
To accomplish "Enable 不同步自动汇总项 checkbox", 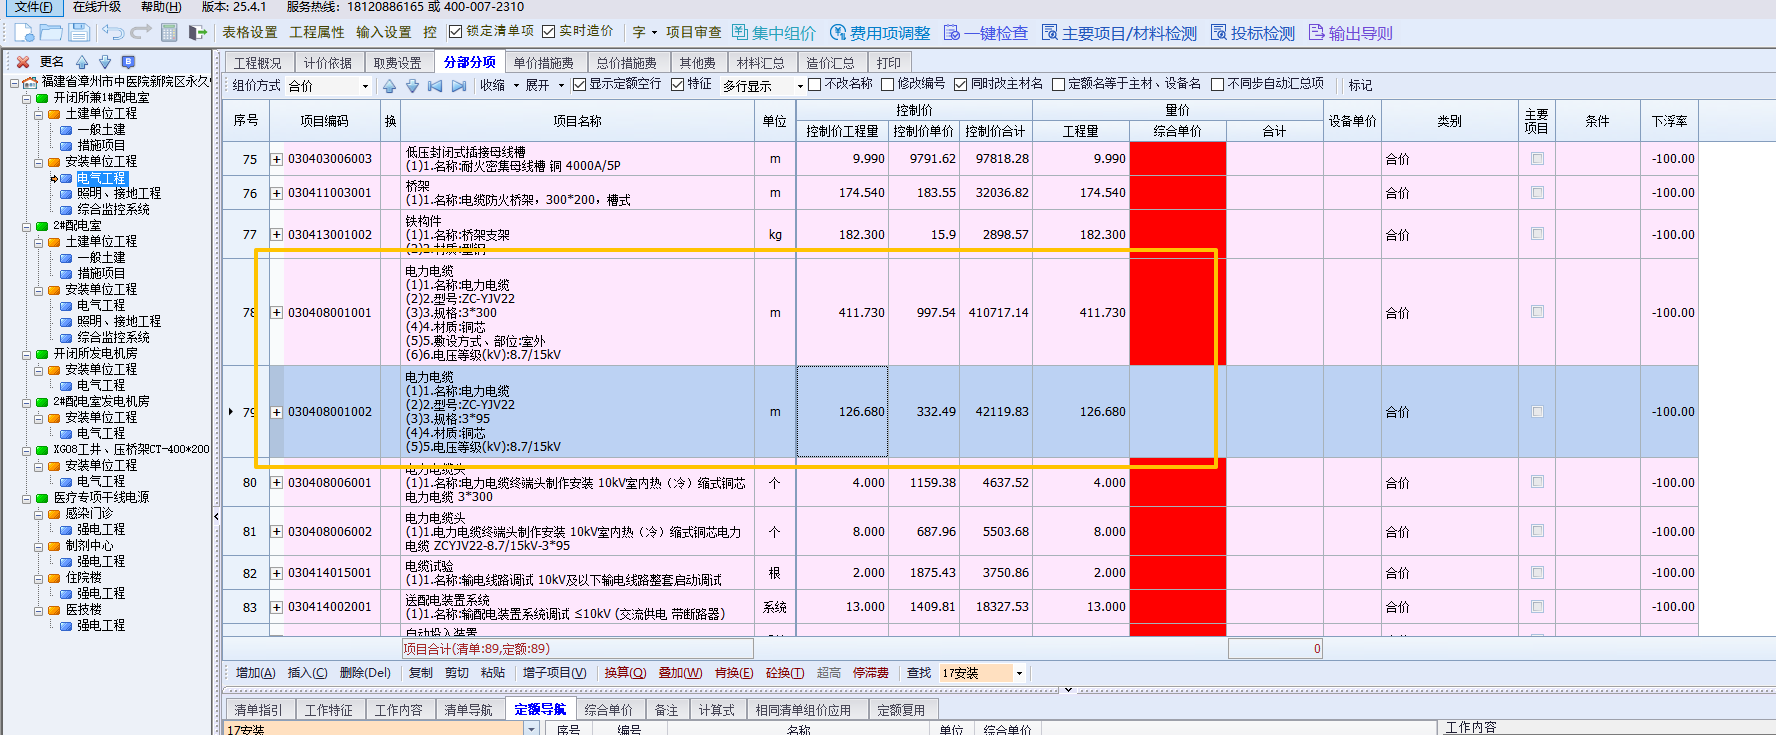I will click(x=1217, y=84).
